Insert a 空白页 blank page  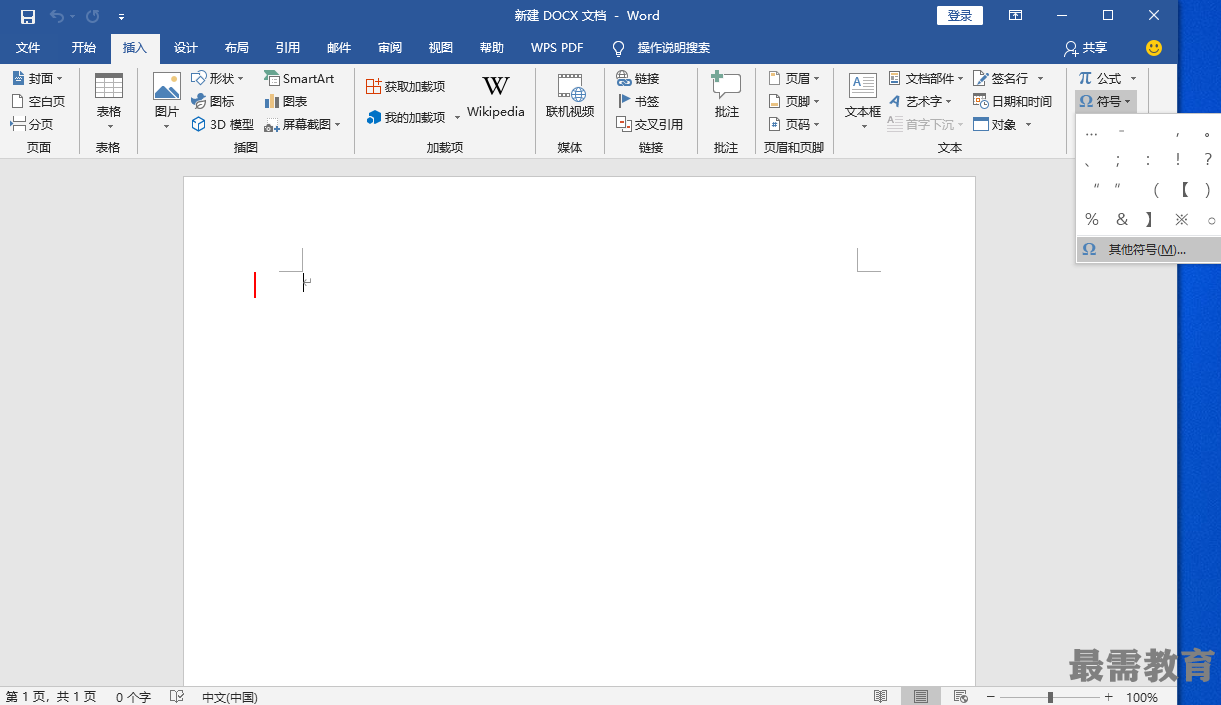coord(38,101)
